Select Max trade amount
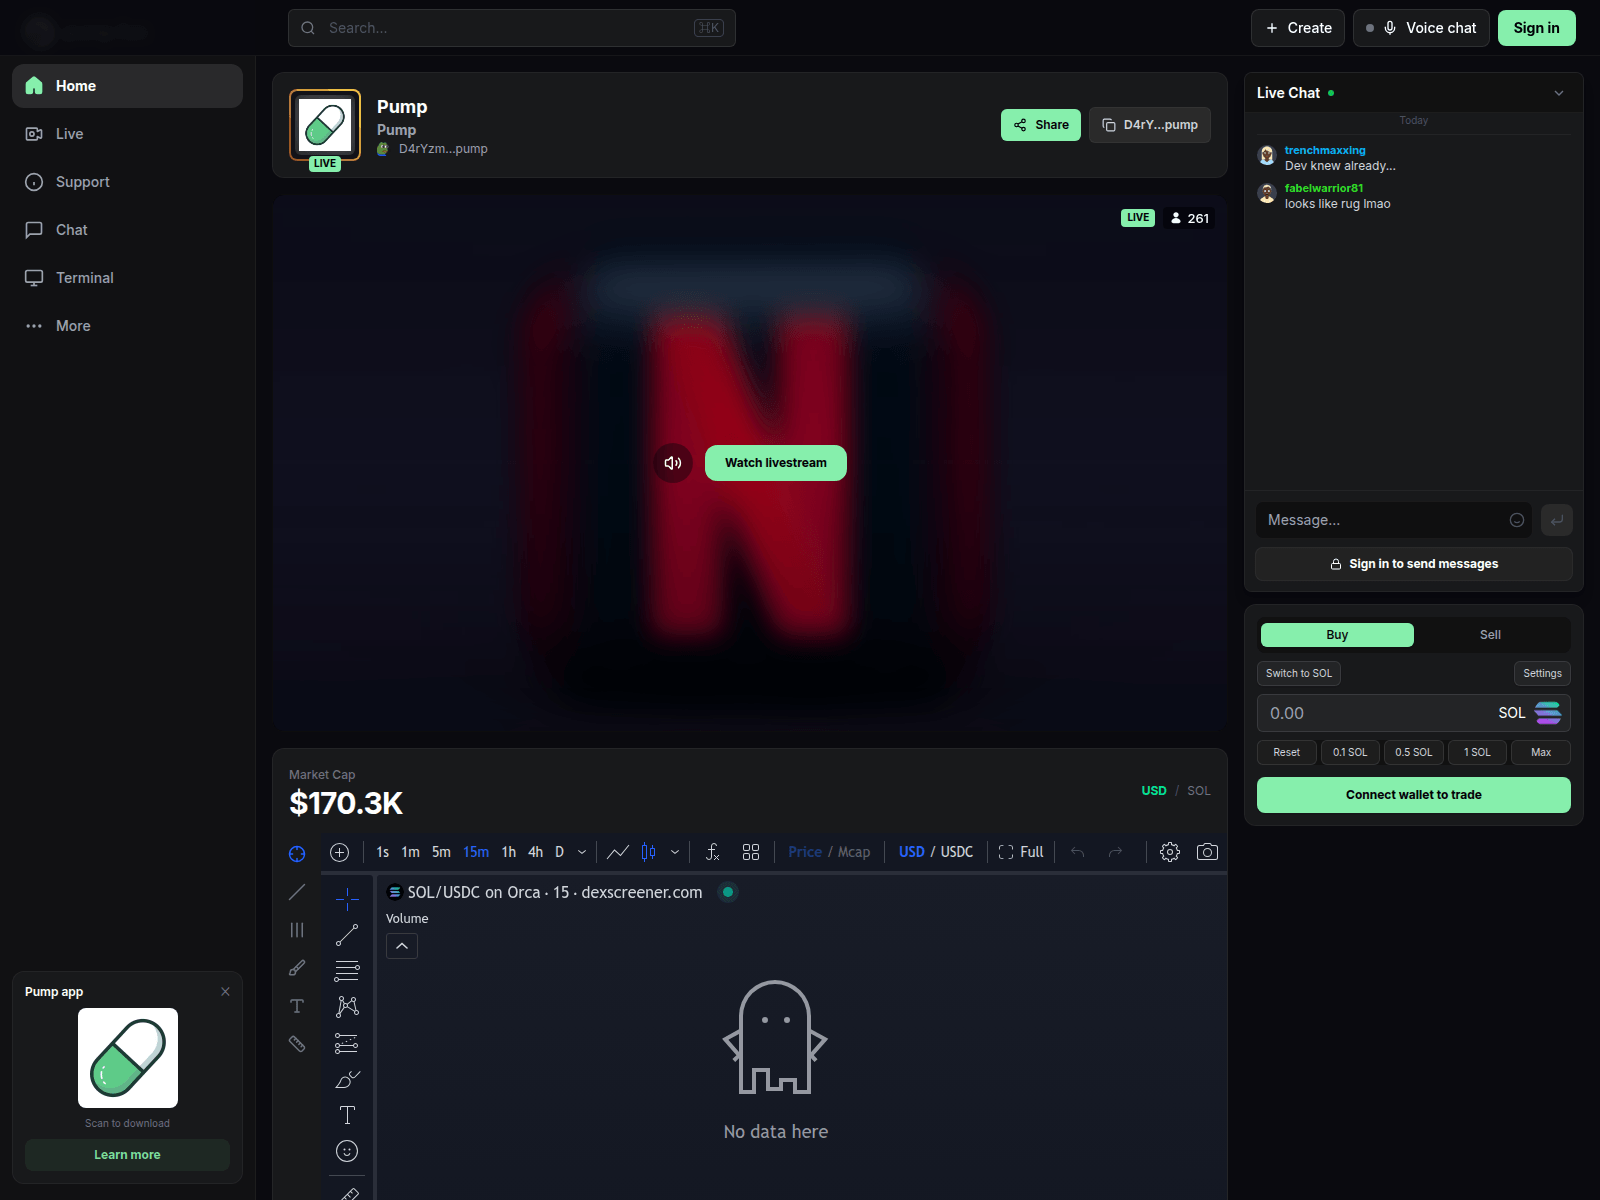 (x=1541, y=752)
